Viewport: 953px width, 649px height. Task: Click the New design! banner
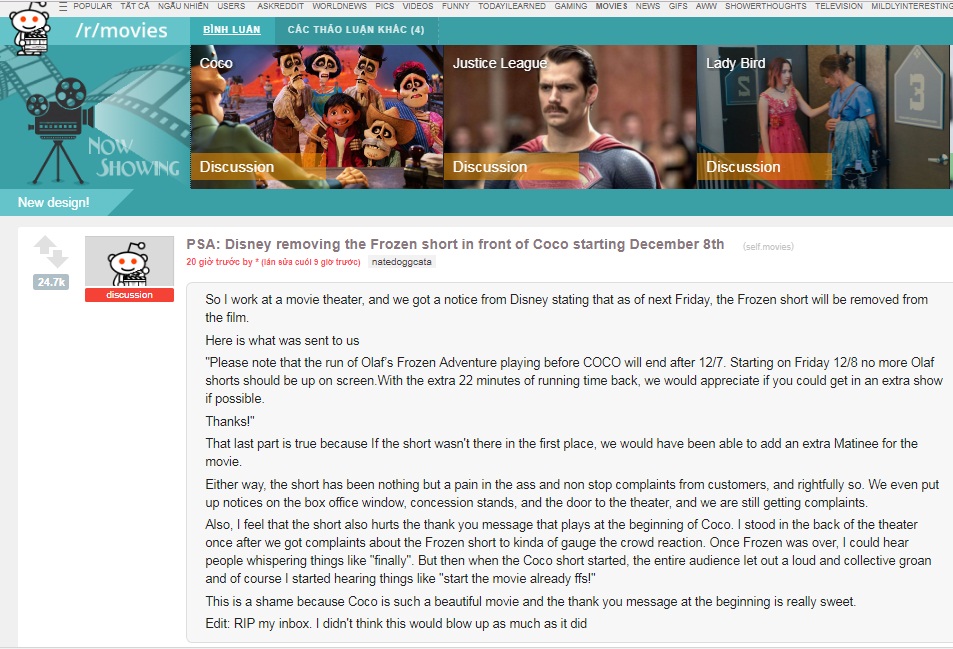53,202
